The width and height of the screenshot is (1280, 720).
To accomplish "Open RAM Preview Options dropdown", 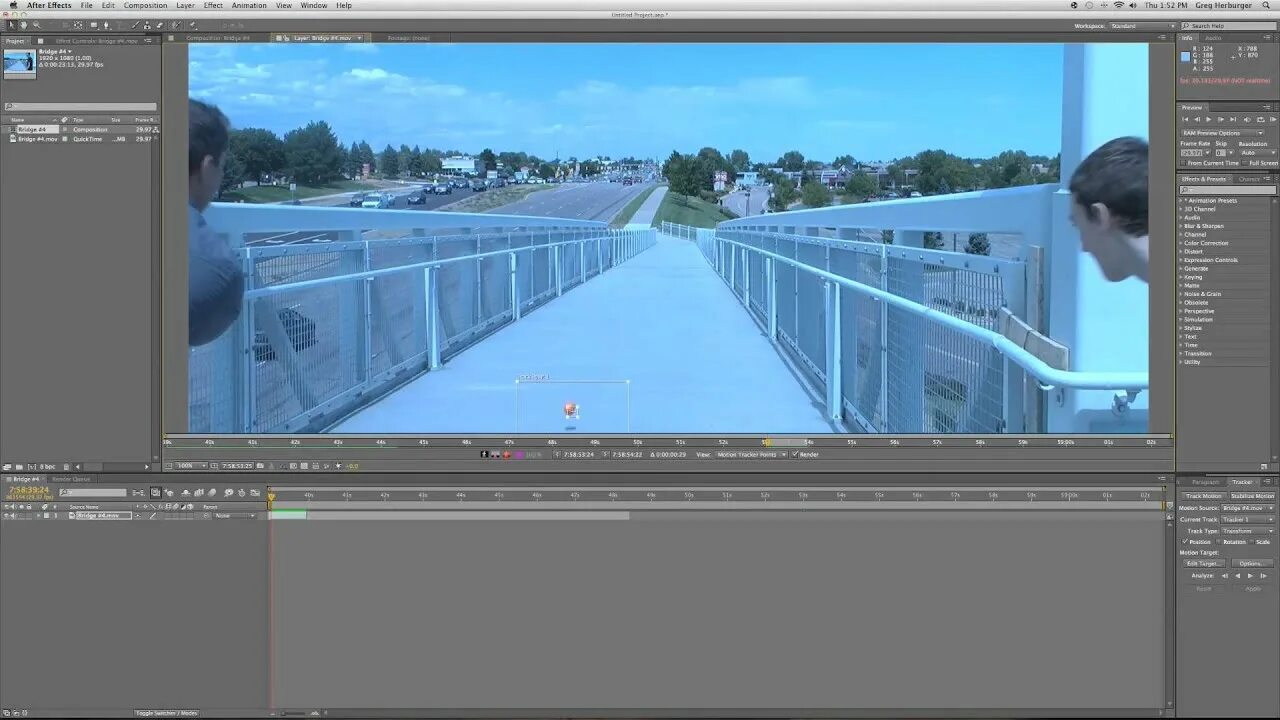I will tap(1222, 133).
